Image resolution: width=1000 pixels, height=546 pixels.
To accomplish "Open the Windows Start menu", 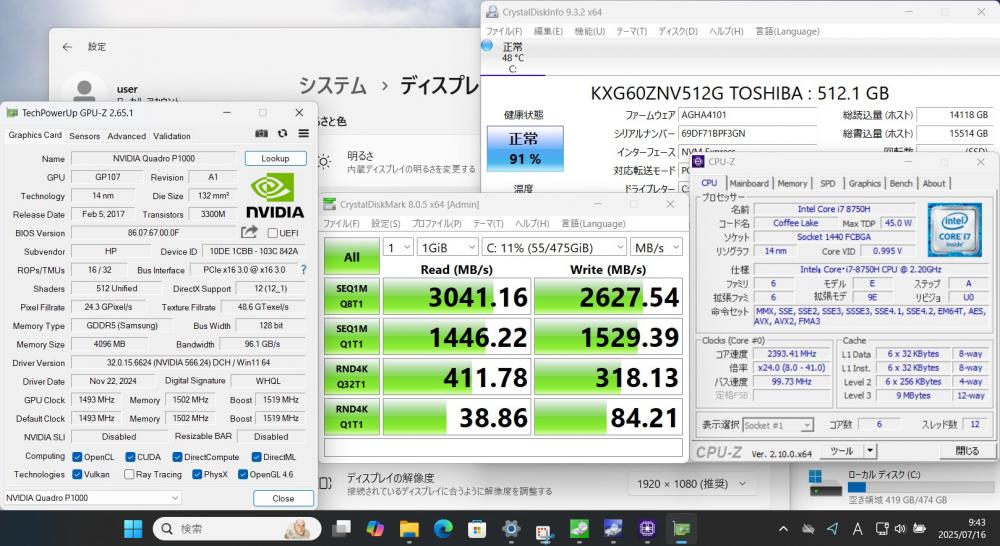I will tap(133, 529).
